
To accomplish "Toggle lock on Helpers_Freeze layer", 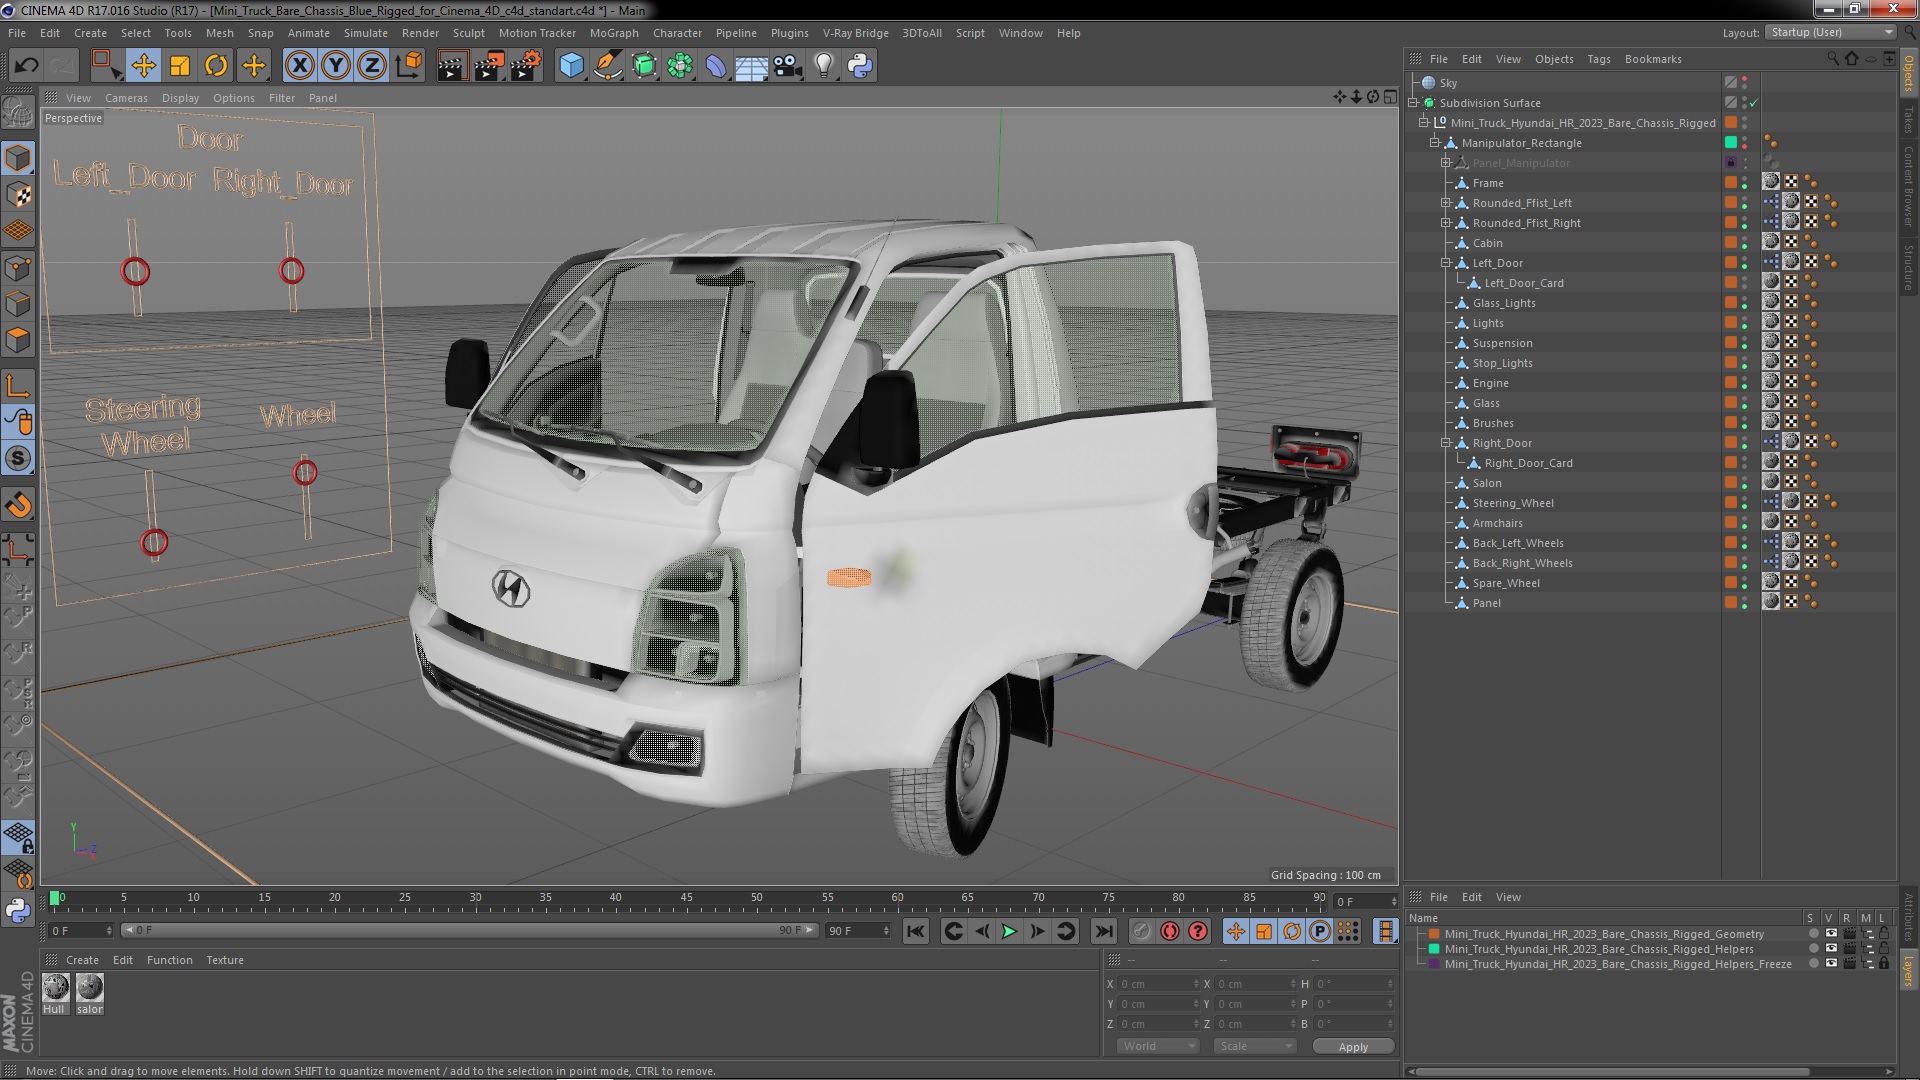I will tap(1884, 964).
